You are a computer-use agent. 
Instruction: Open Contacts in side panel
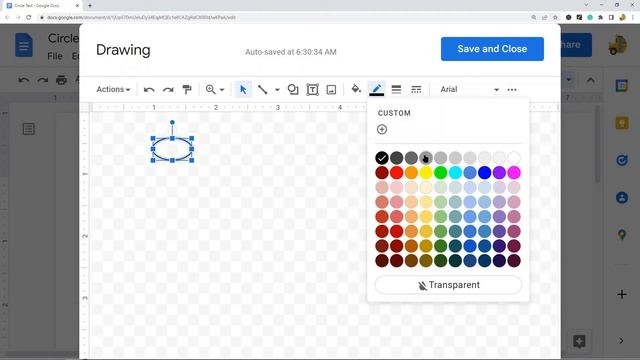click(x=622, y=198)
